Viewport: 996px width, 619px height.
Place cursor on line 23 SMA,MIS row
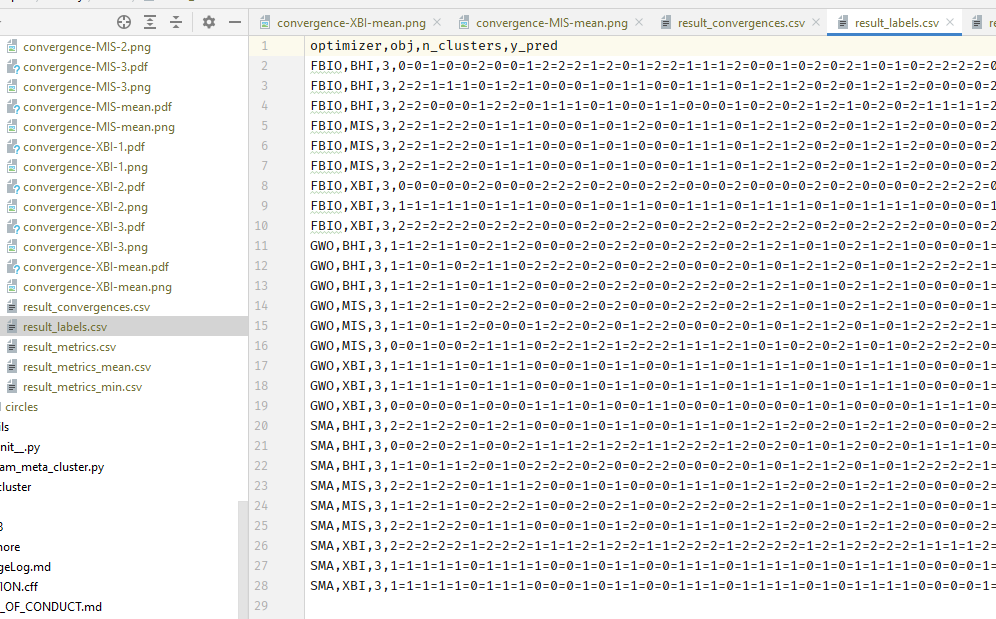[653, 486]
